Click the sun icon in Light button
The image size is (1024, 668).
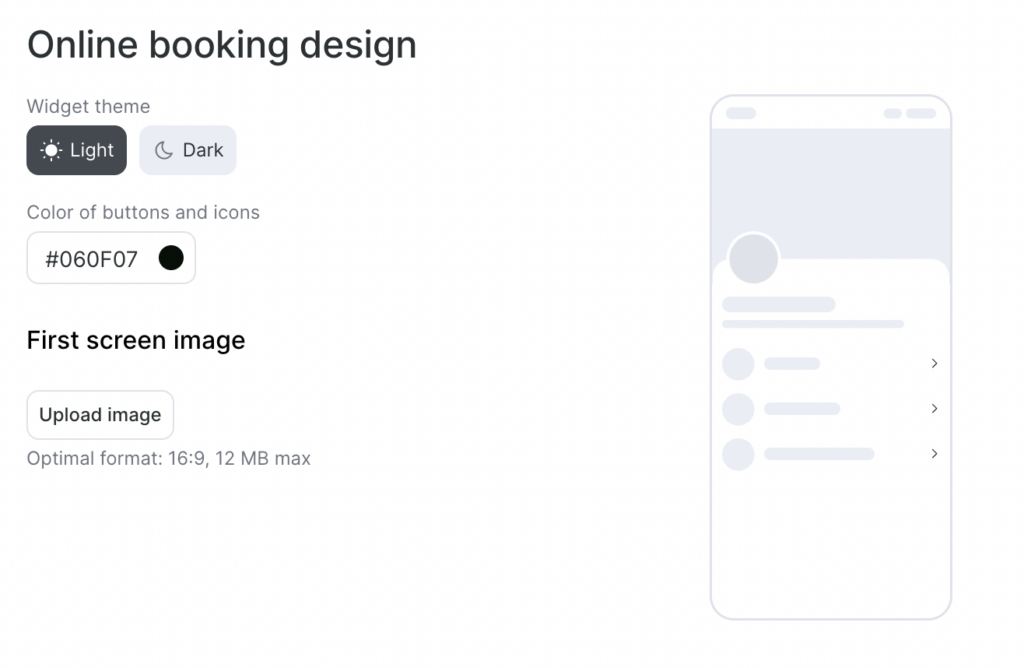tap(51, 150)
